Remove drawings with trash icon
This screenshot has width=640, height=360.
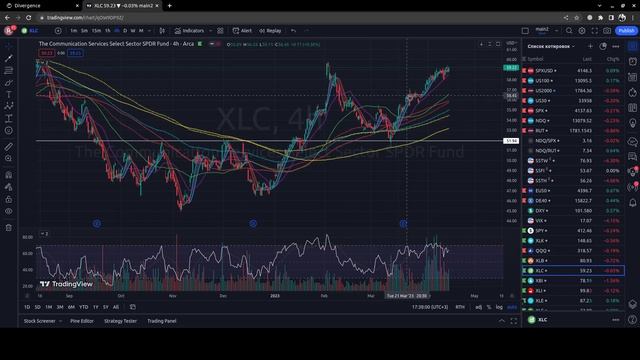(x=9, y=228)
